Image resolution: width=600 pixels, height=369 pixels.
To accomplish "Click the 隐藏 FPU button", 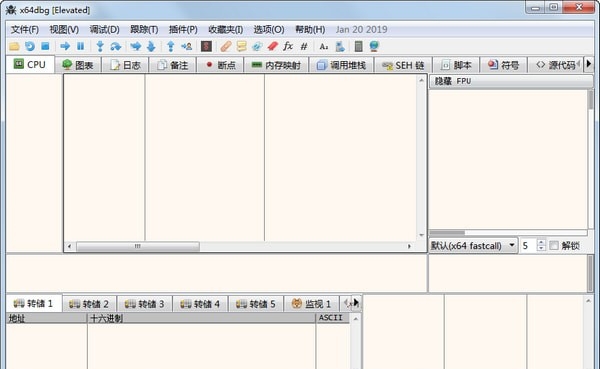I will [x=511, y=81].
